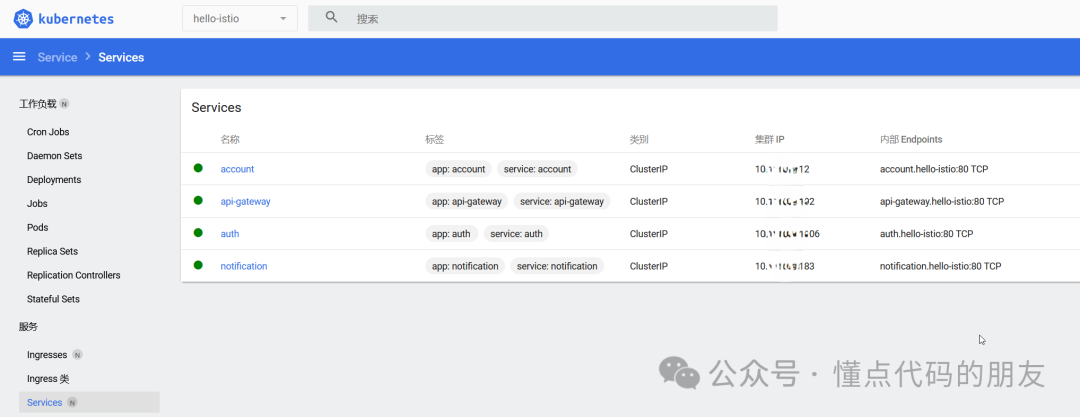The width and height of the screenshot is (1080, 417).
Task: Click the 'app: api-gateway' label chip
Action: [467, 201]
